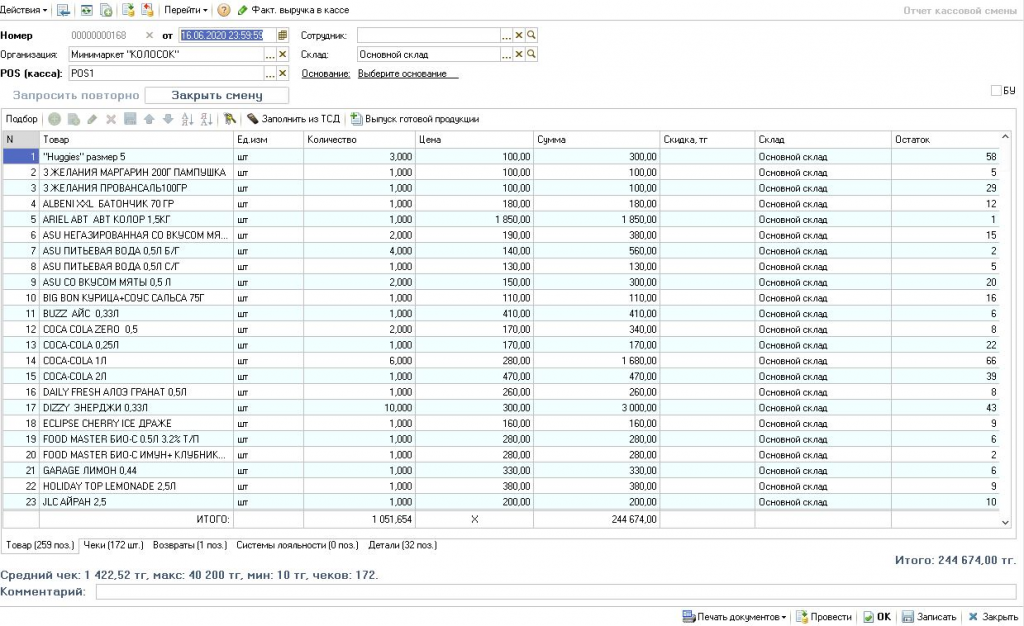Open the calendar picker for the date

(282, 35)
